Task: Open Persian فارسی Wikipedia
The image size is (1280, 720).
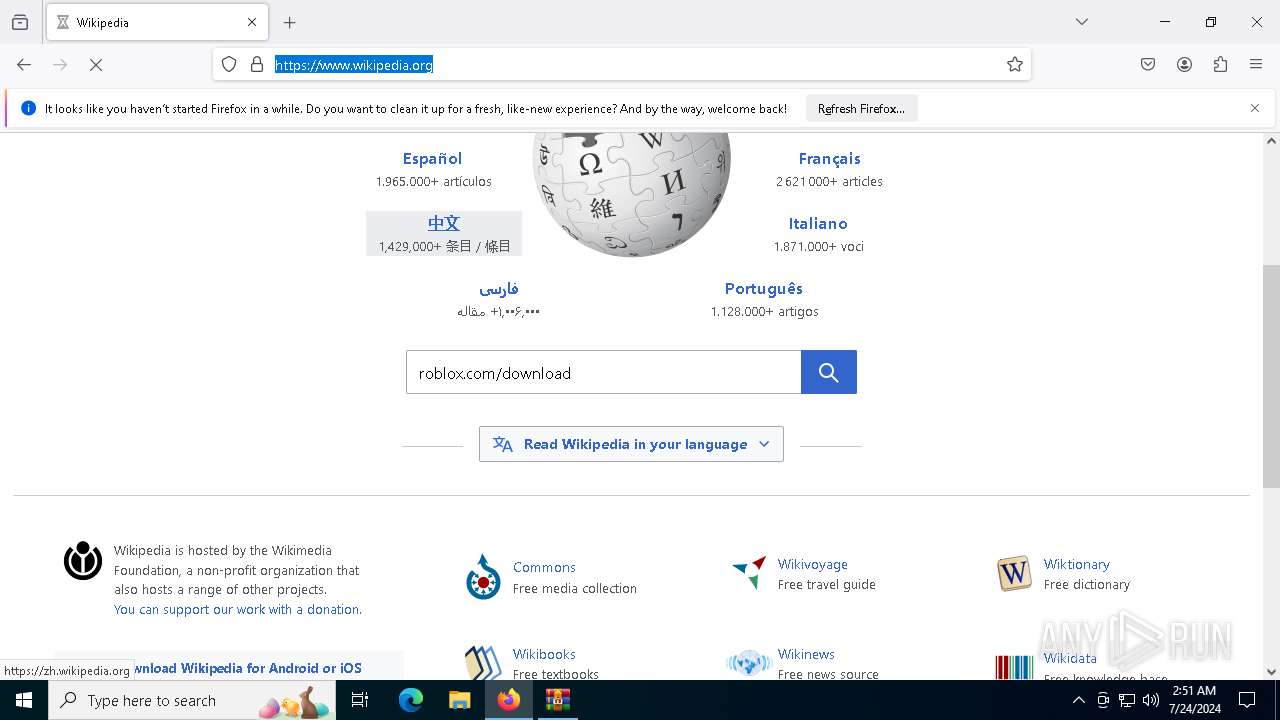Action: click(x=499, y=289)
